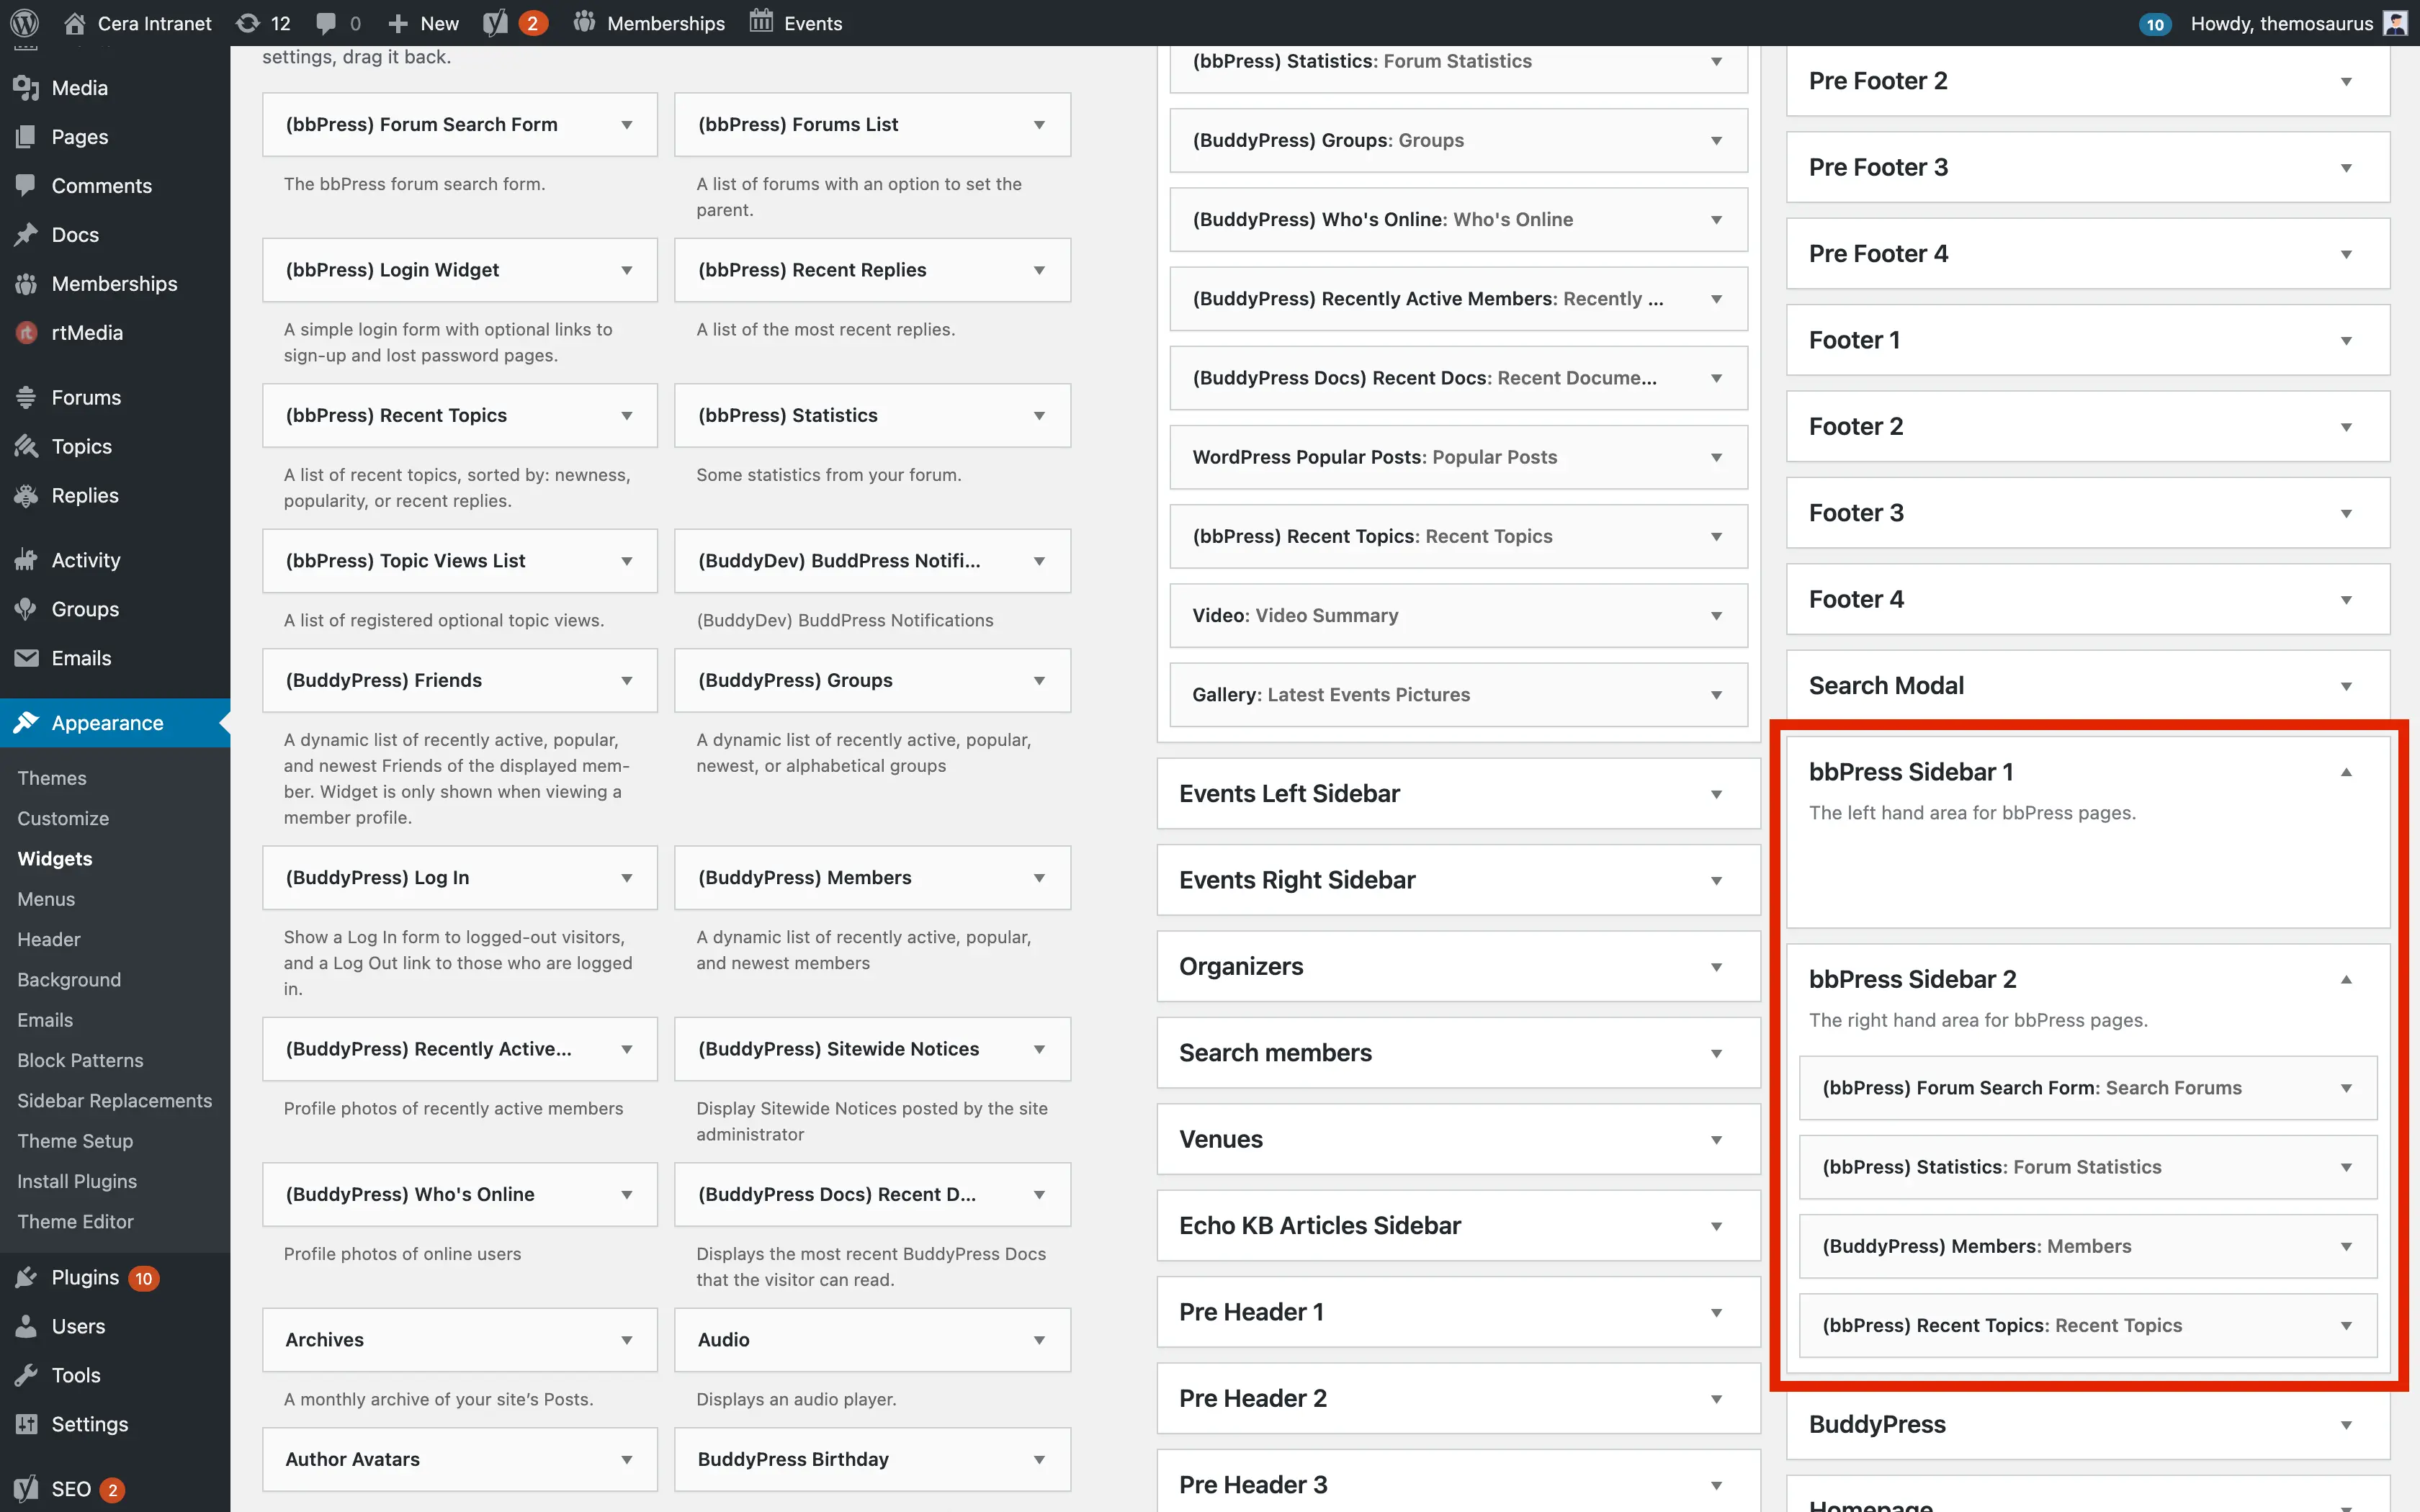Click the Widgets submenu link
The height and width of the screenshot is (1512, 2420).
click(55, 859)
